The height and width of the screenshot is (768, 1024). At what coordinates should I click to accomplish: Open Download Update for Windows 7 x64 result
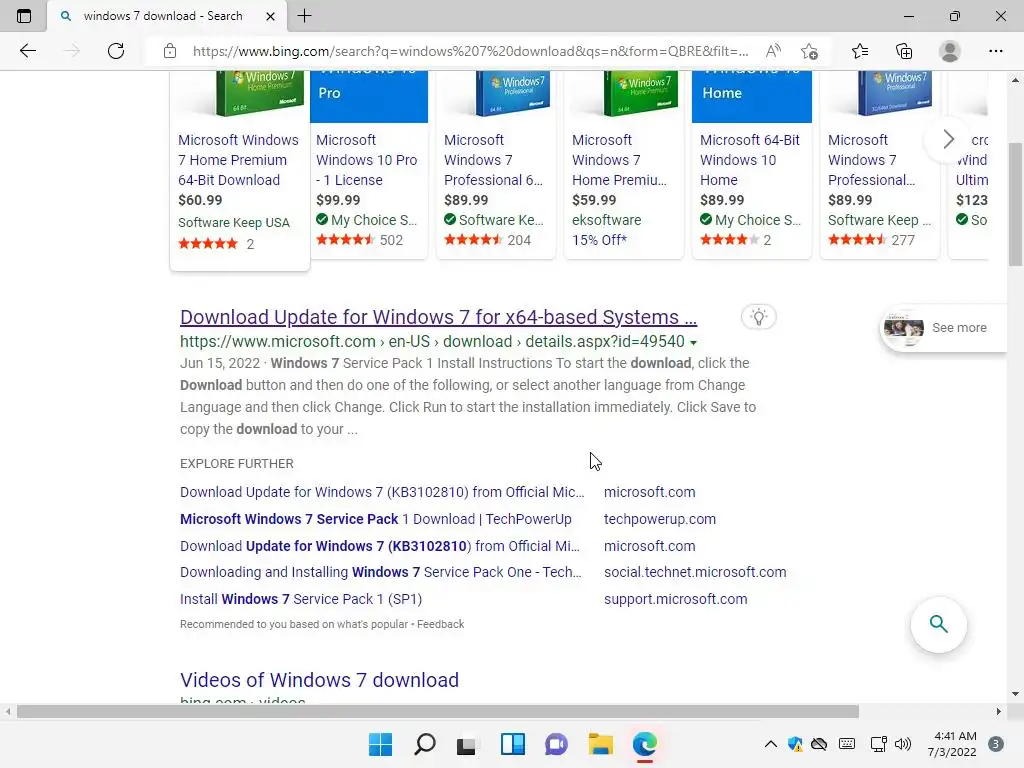pyautogui.click(x=438, y=317)
